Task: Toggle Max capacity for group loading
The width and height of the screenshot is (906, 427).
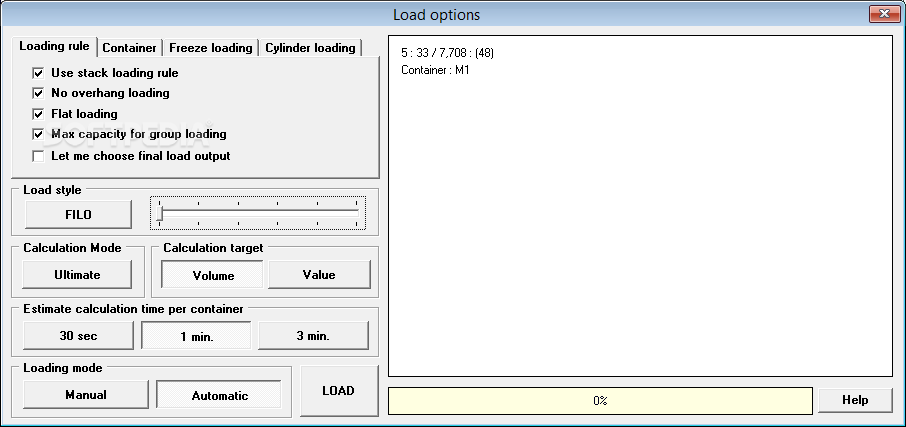Action: tap(39, 134)
